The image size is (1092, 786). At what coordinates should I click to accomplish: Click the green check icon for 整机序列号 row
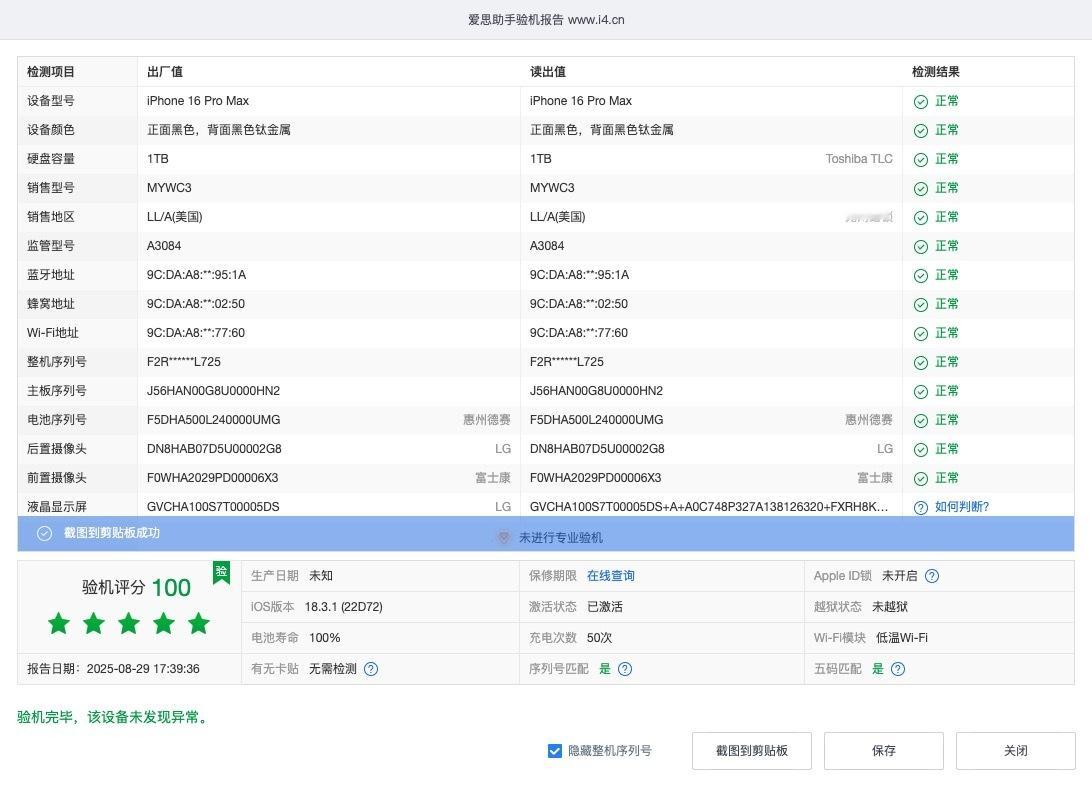921,363
